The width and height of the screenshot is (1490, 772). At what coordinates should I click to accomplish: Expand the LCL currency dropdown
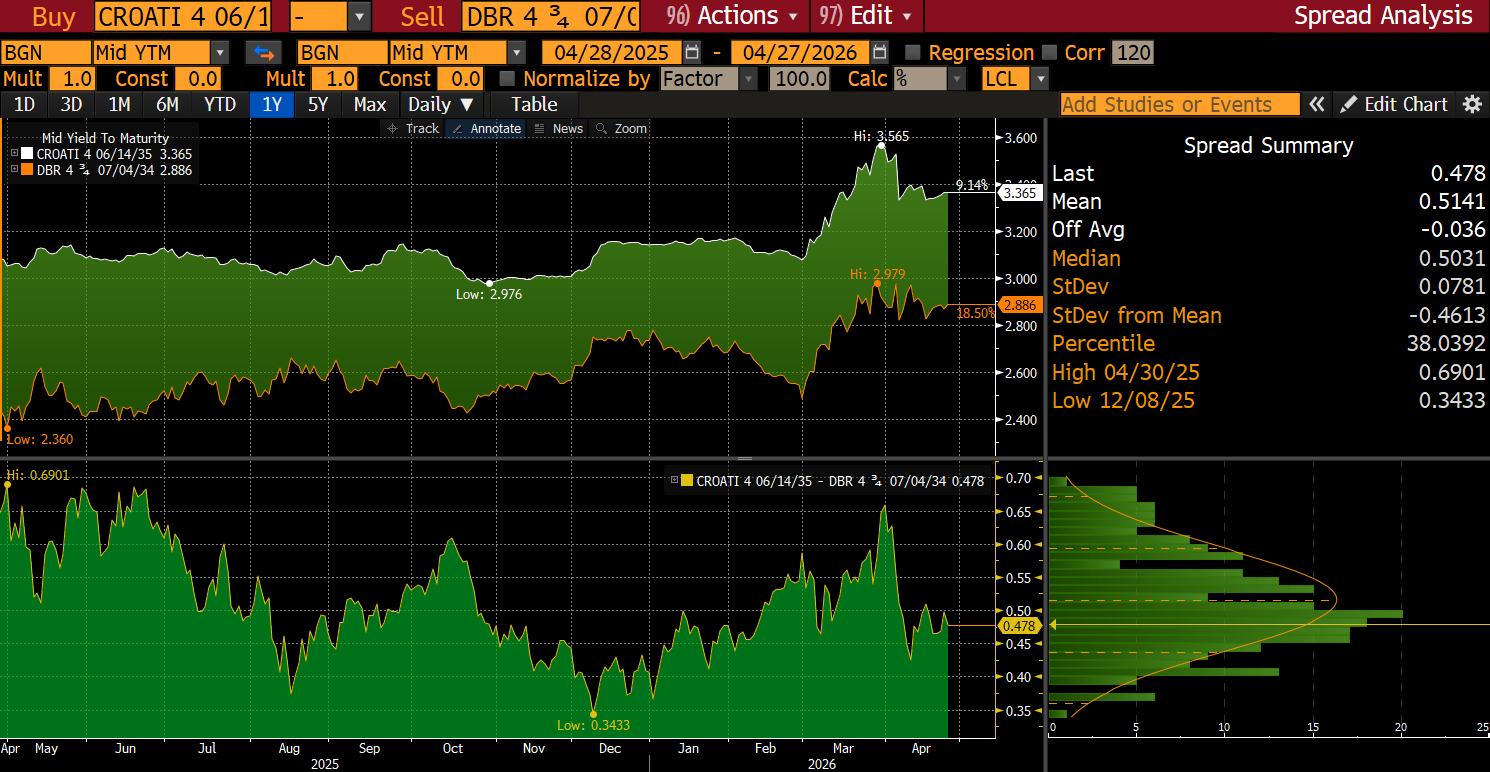[x=1040, y=79]
